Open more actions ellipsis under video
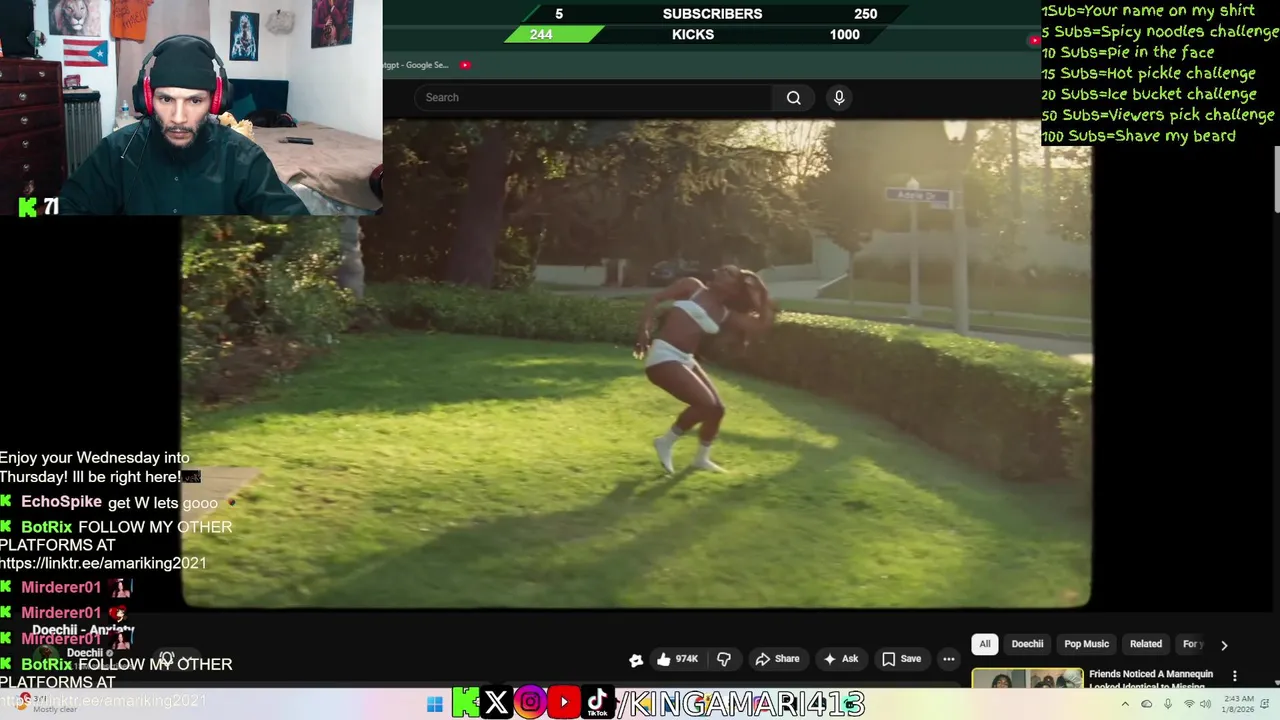Image resolution: width=1280 pixels, height=720 pixels. tap(948, 659)
